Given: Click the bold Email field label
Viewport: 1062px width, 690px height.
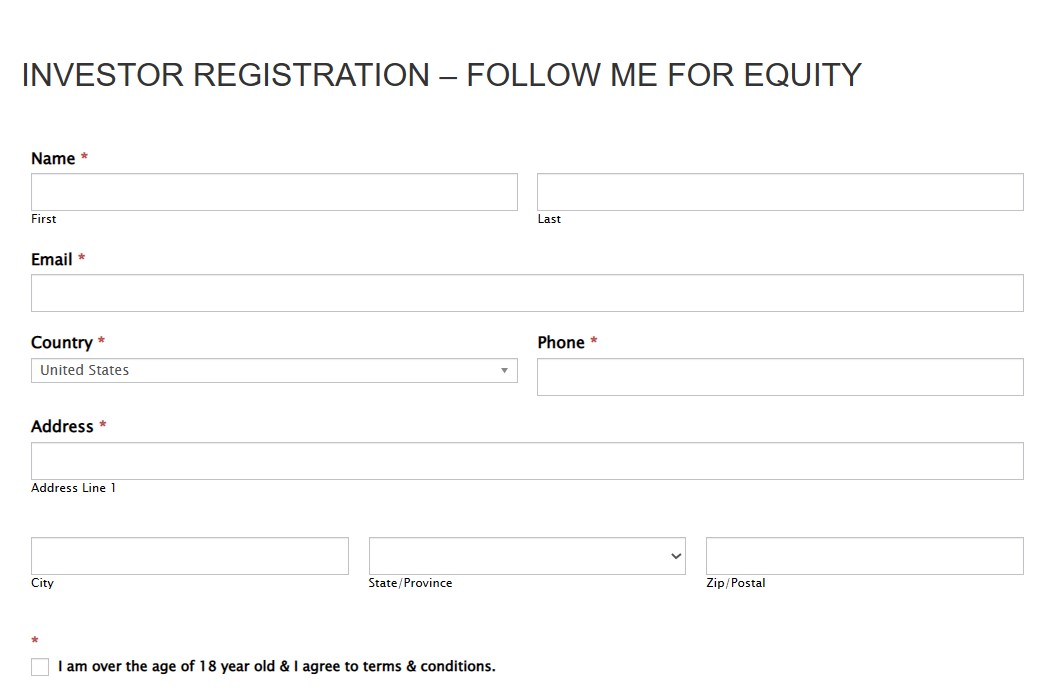Looking at the screenshot, I should 52,259.
